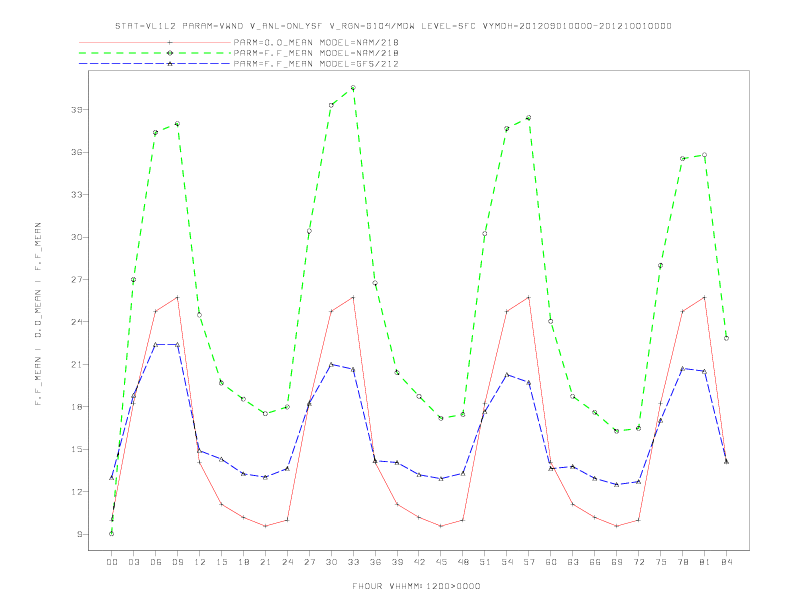Click the green circle marker at hour 69

617,431
